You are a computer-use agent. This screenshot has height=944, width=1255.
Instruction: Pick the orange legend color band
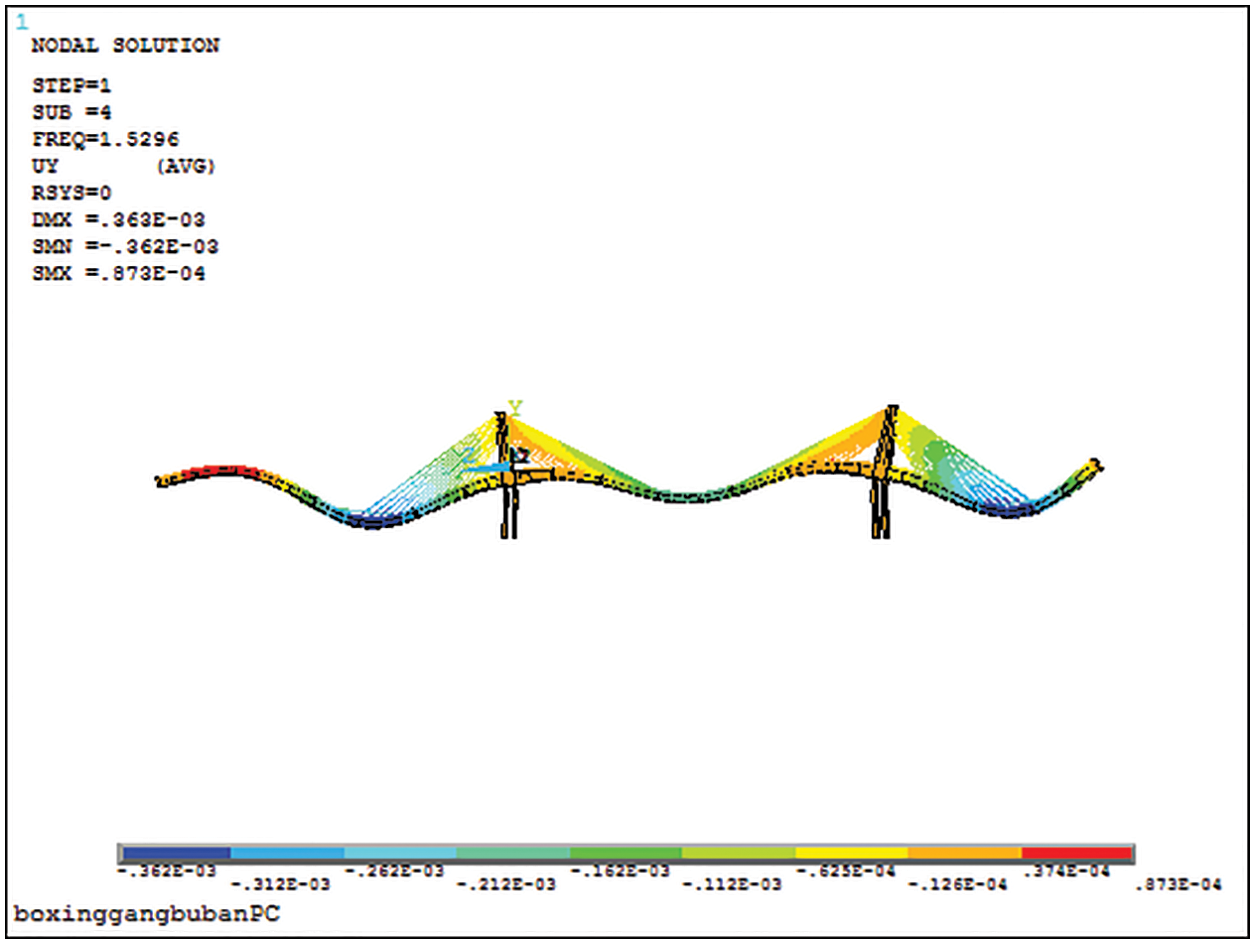tap(964, 853)
